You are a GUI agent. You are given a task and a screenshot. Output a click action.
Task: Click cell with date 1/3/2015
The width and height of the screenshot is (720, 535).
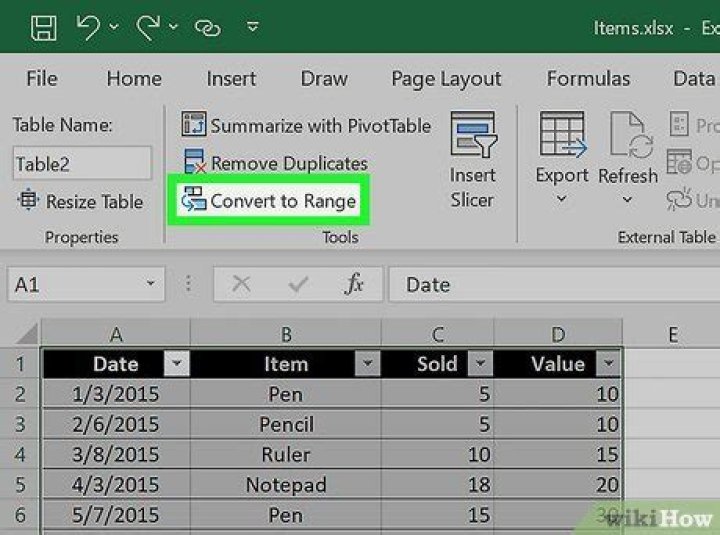[x=116, y=394]
